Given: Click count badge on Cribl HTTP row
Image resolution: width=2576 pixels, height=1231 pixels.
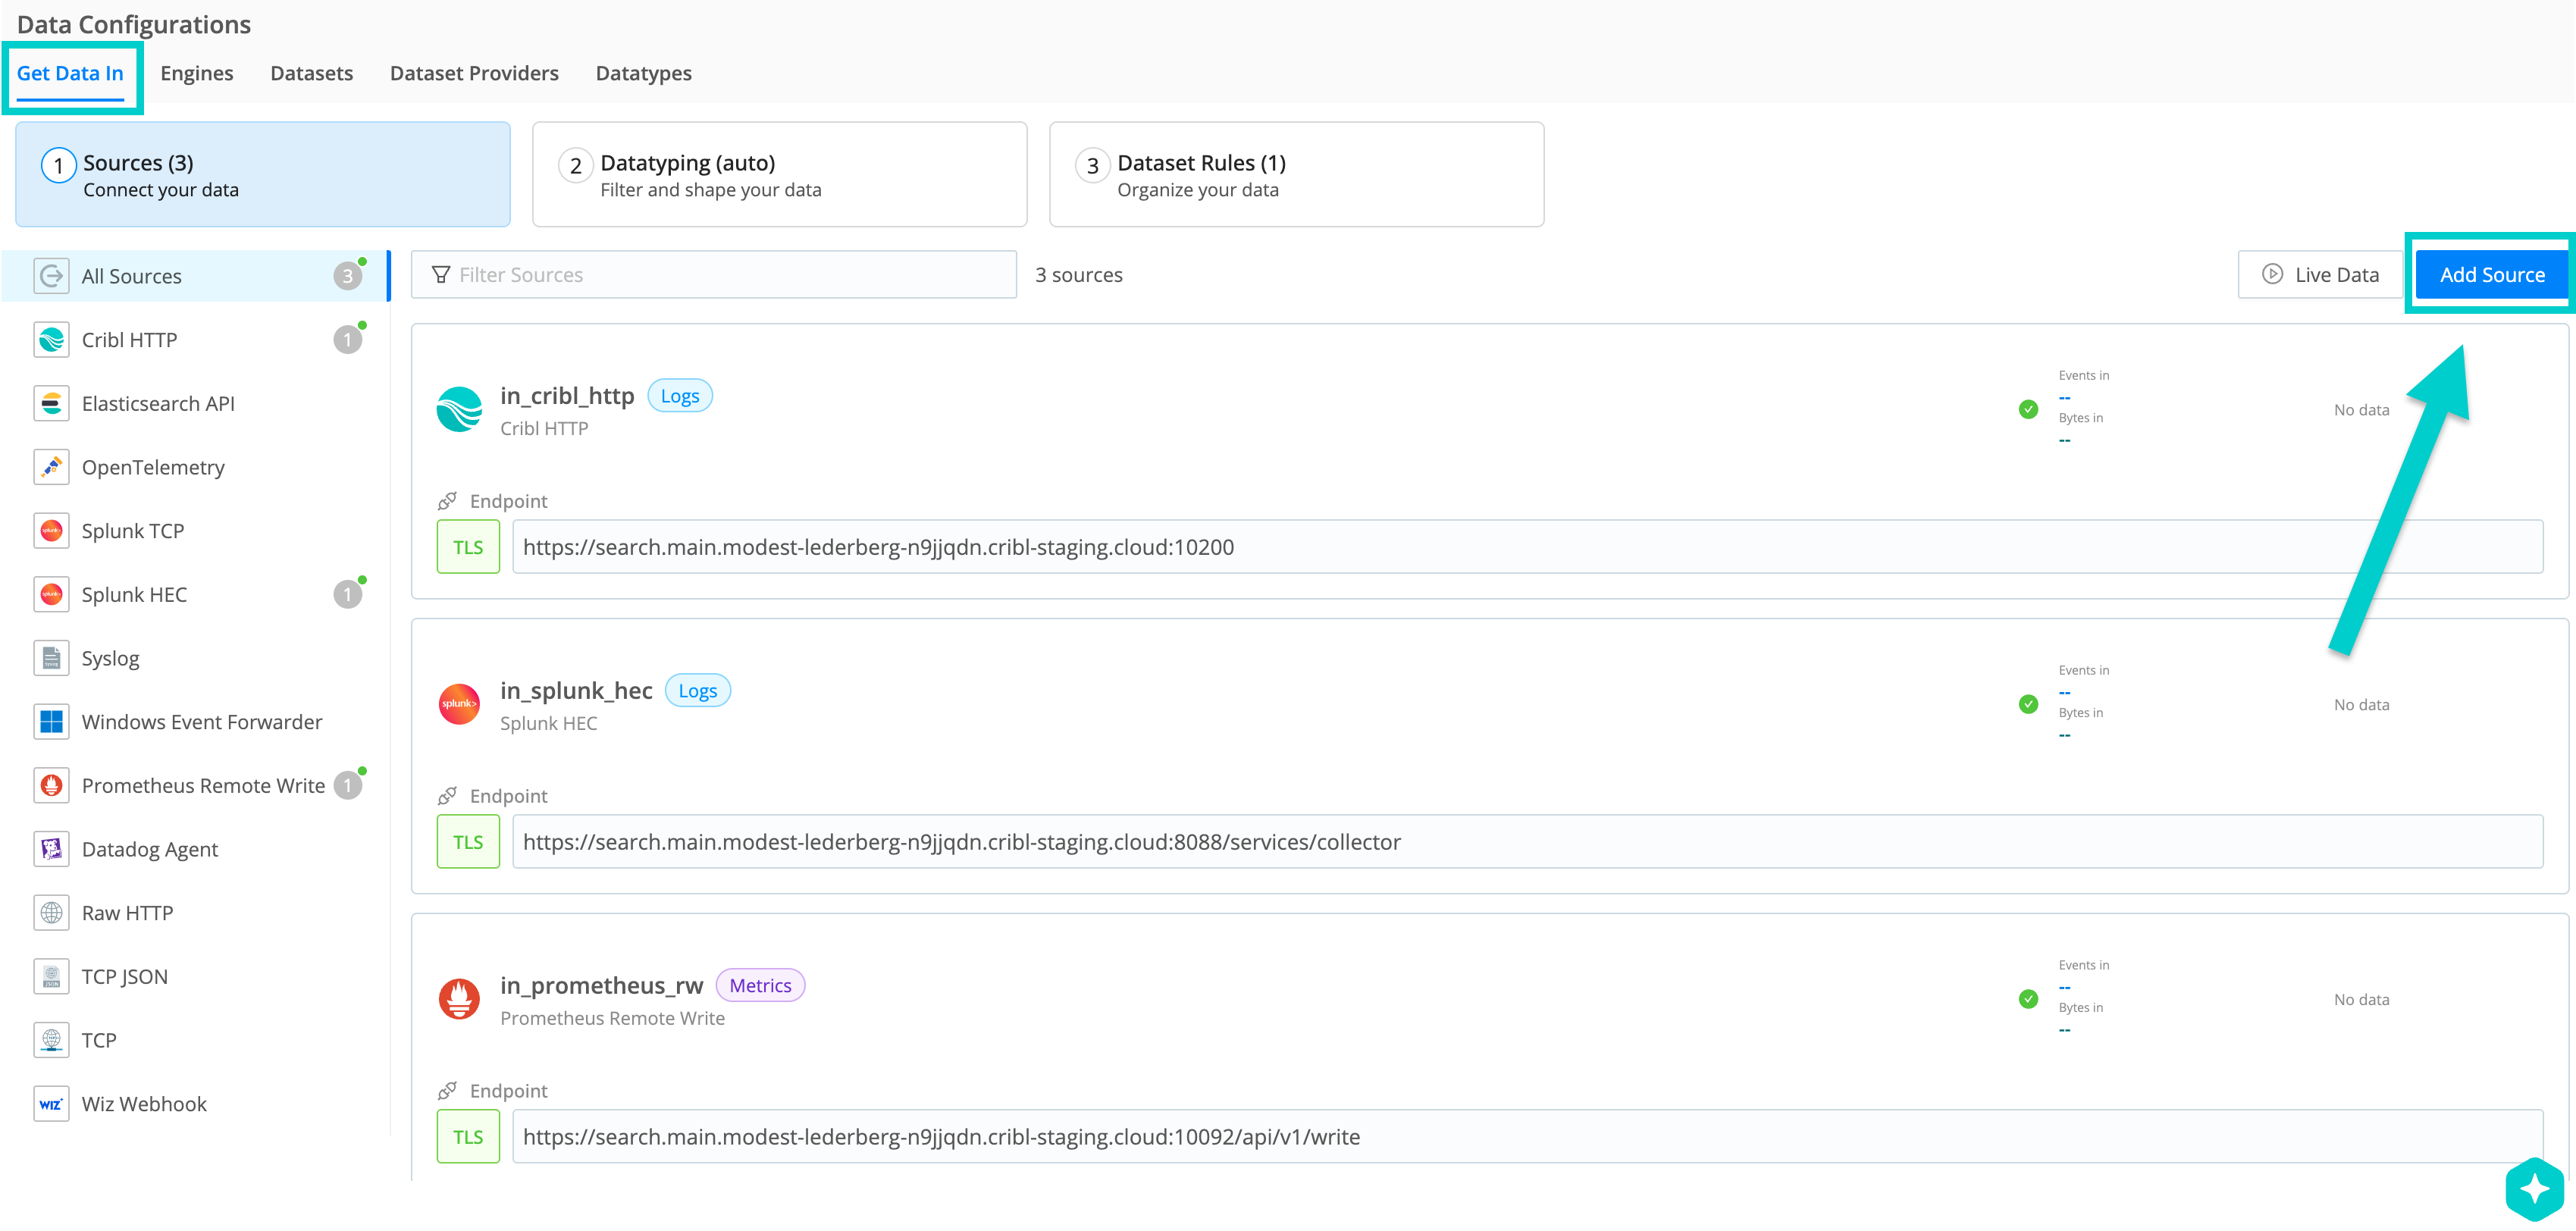Looking at the screenshot, I should click(x=347, y=340).
